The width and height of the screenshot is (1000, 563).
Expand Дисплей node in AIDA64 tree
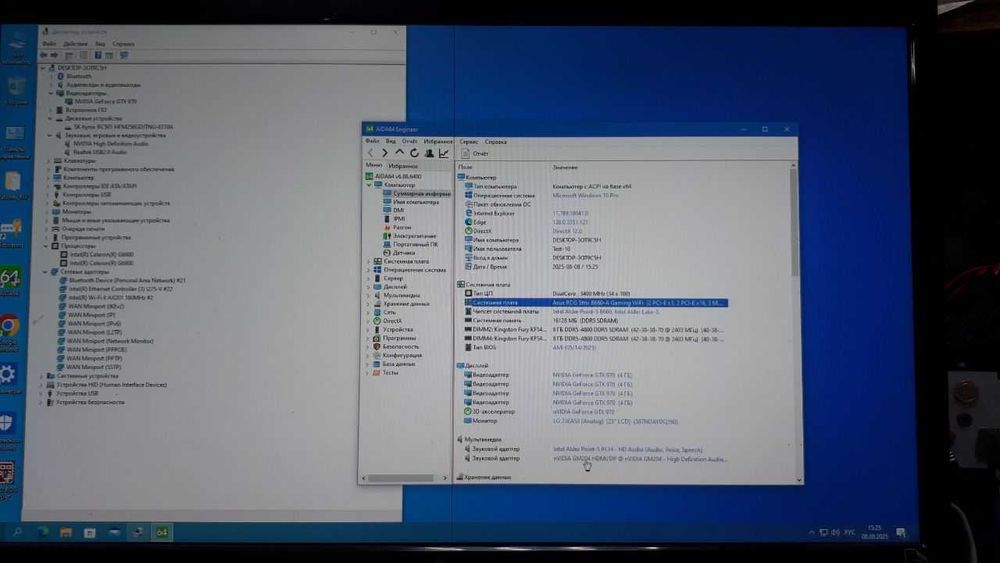pyautogui.click(x=369, y=287)
